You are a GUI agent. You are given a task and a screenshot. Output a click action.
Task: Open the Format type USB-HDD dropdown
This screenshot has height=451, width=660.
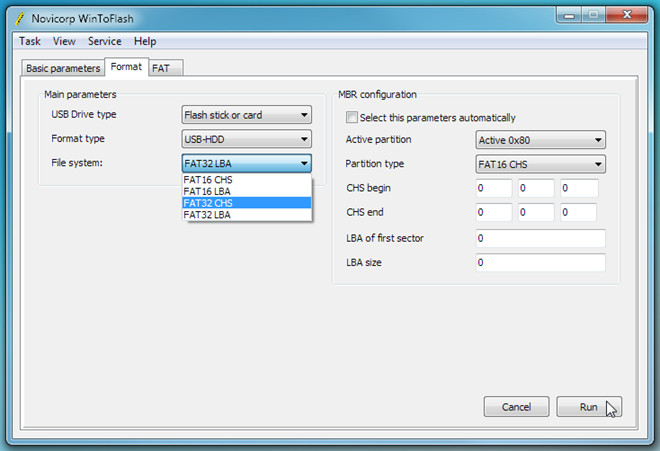coord(247,139)
